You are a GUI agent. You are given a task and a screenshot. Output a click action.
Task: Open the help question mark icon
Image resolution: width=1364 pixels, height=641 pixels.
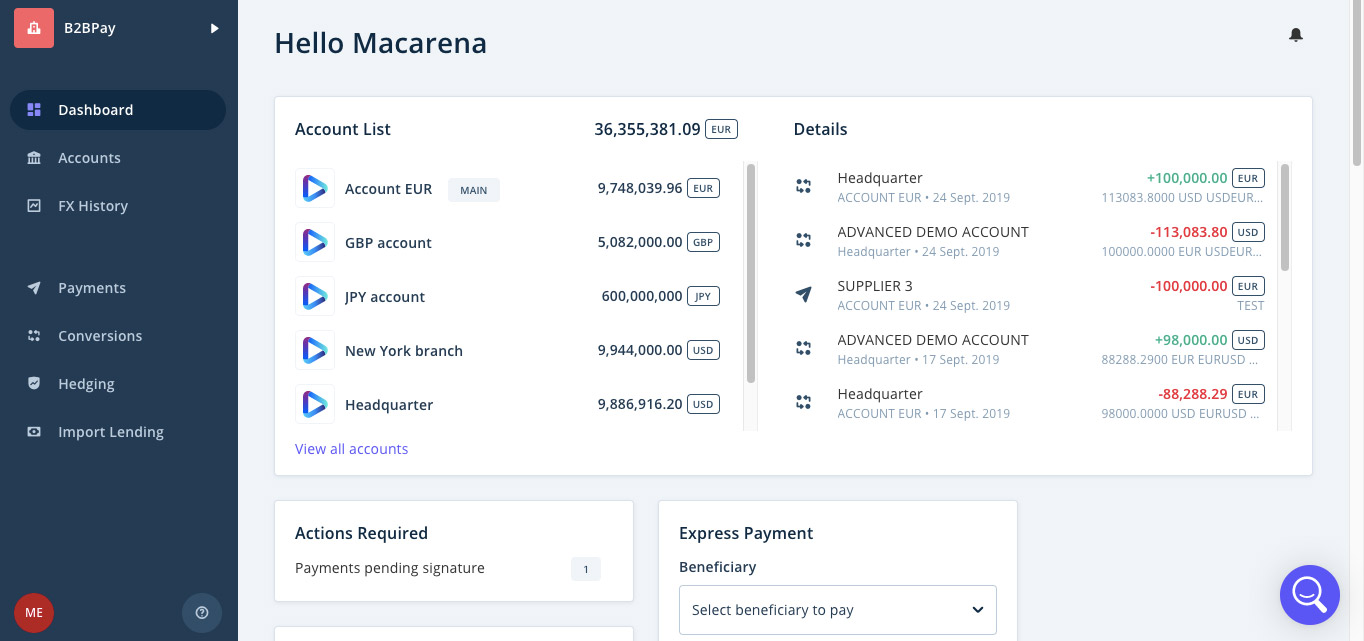click(202, 612)
